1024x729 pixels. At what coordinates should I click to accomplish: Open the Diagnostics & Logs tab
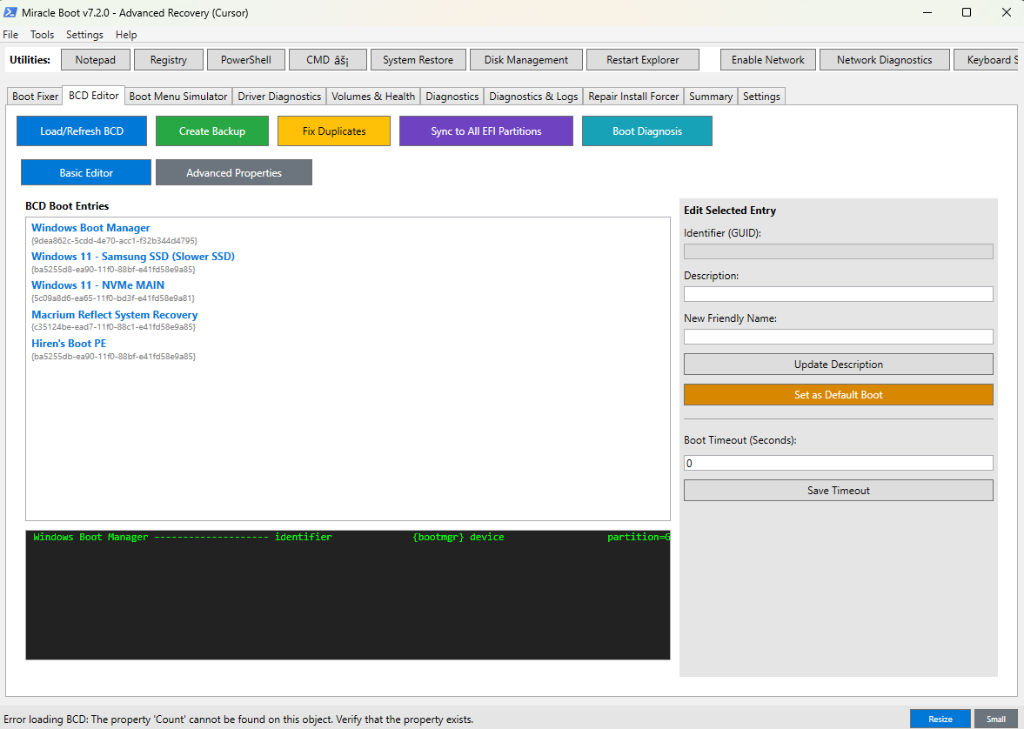tap(536, 96)
